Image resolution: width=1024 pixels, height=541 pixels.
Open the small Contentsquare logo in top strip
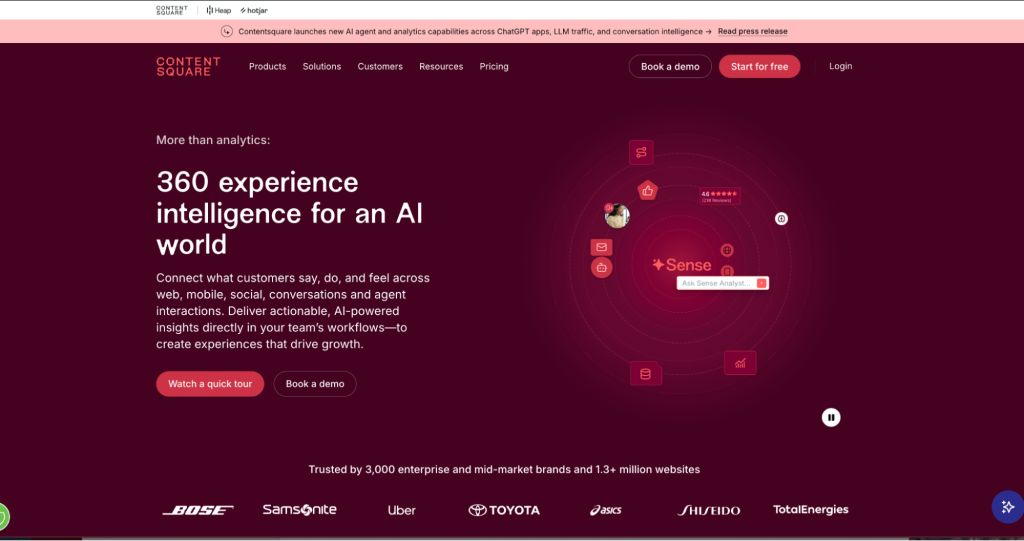(172, 10)
